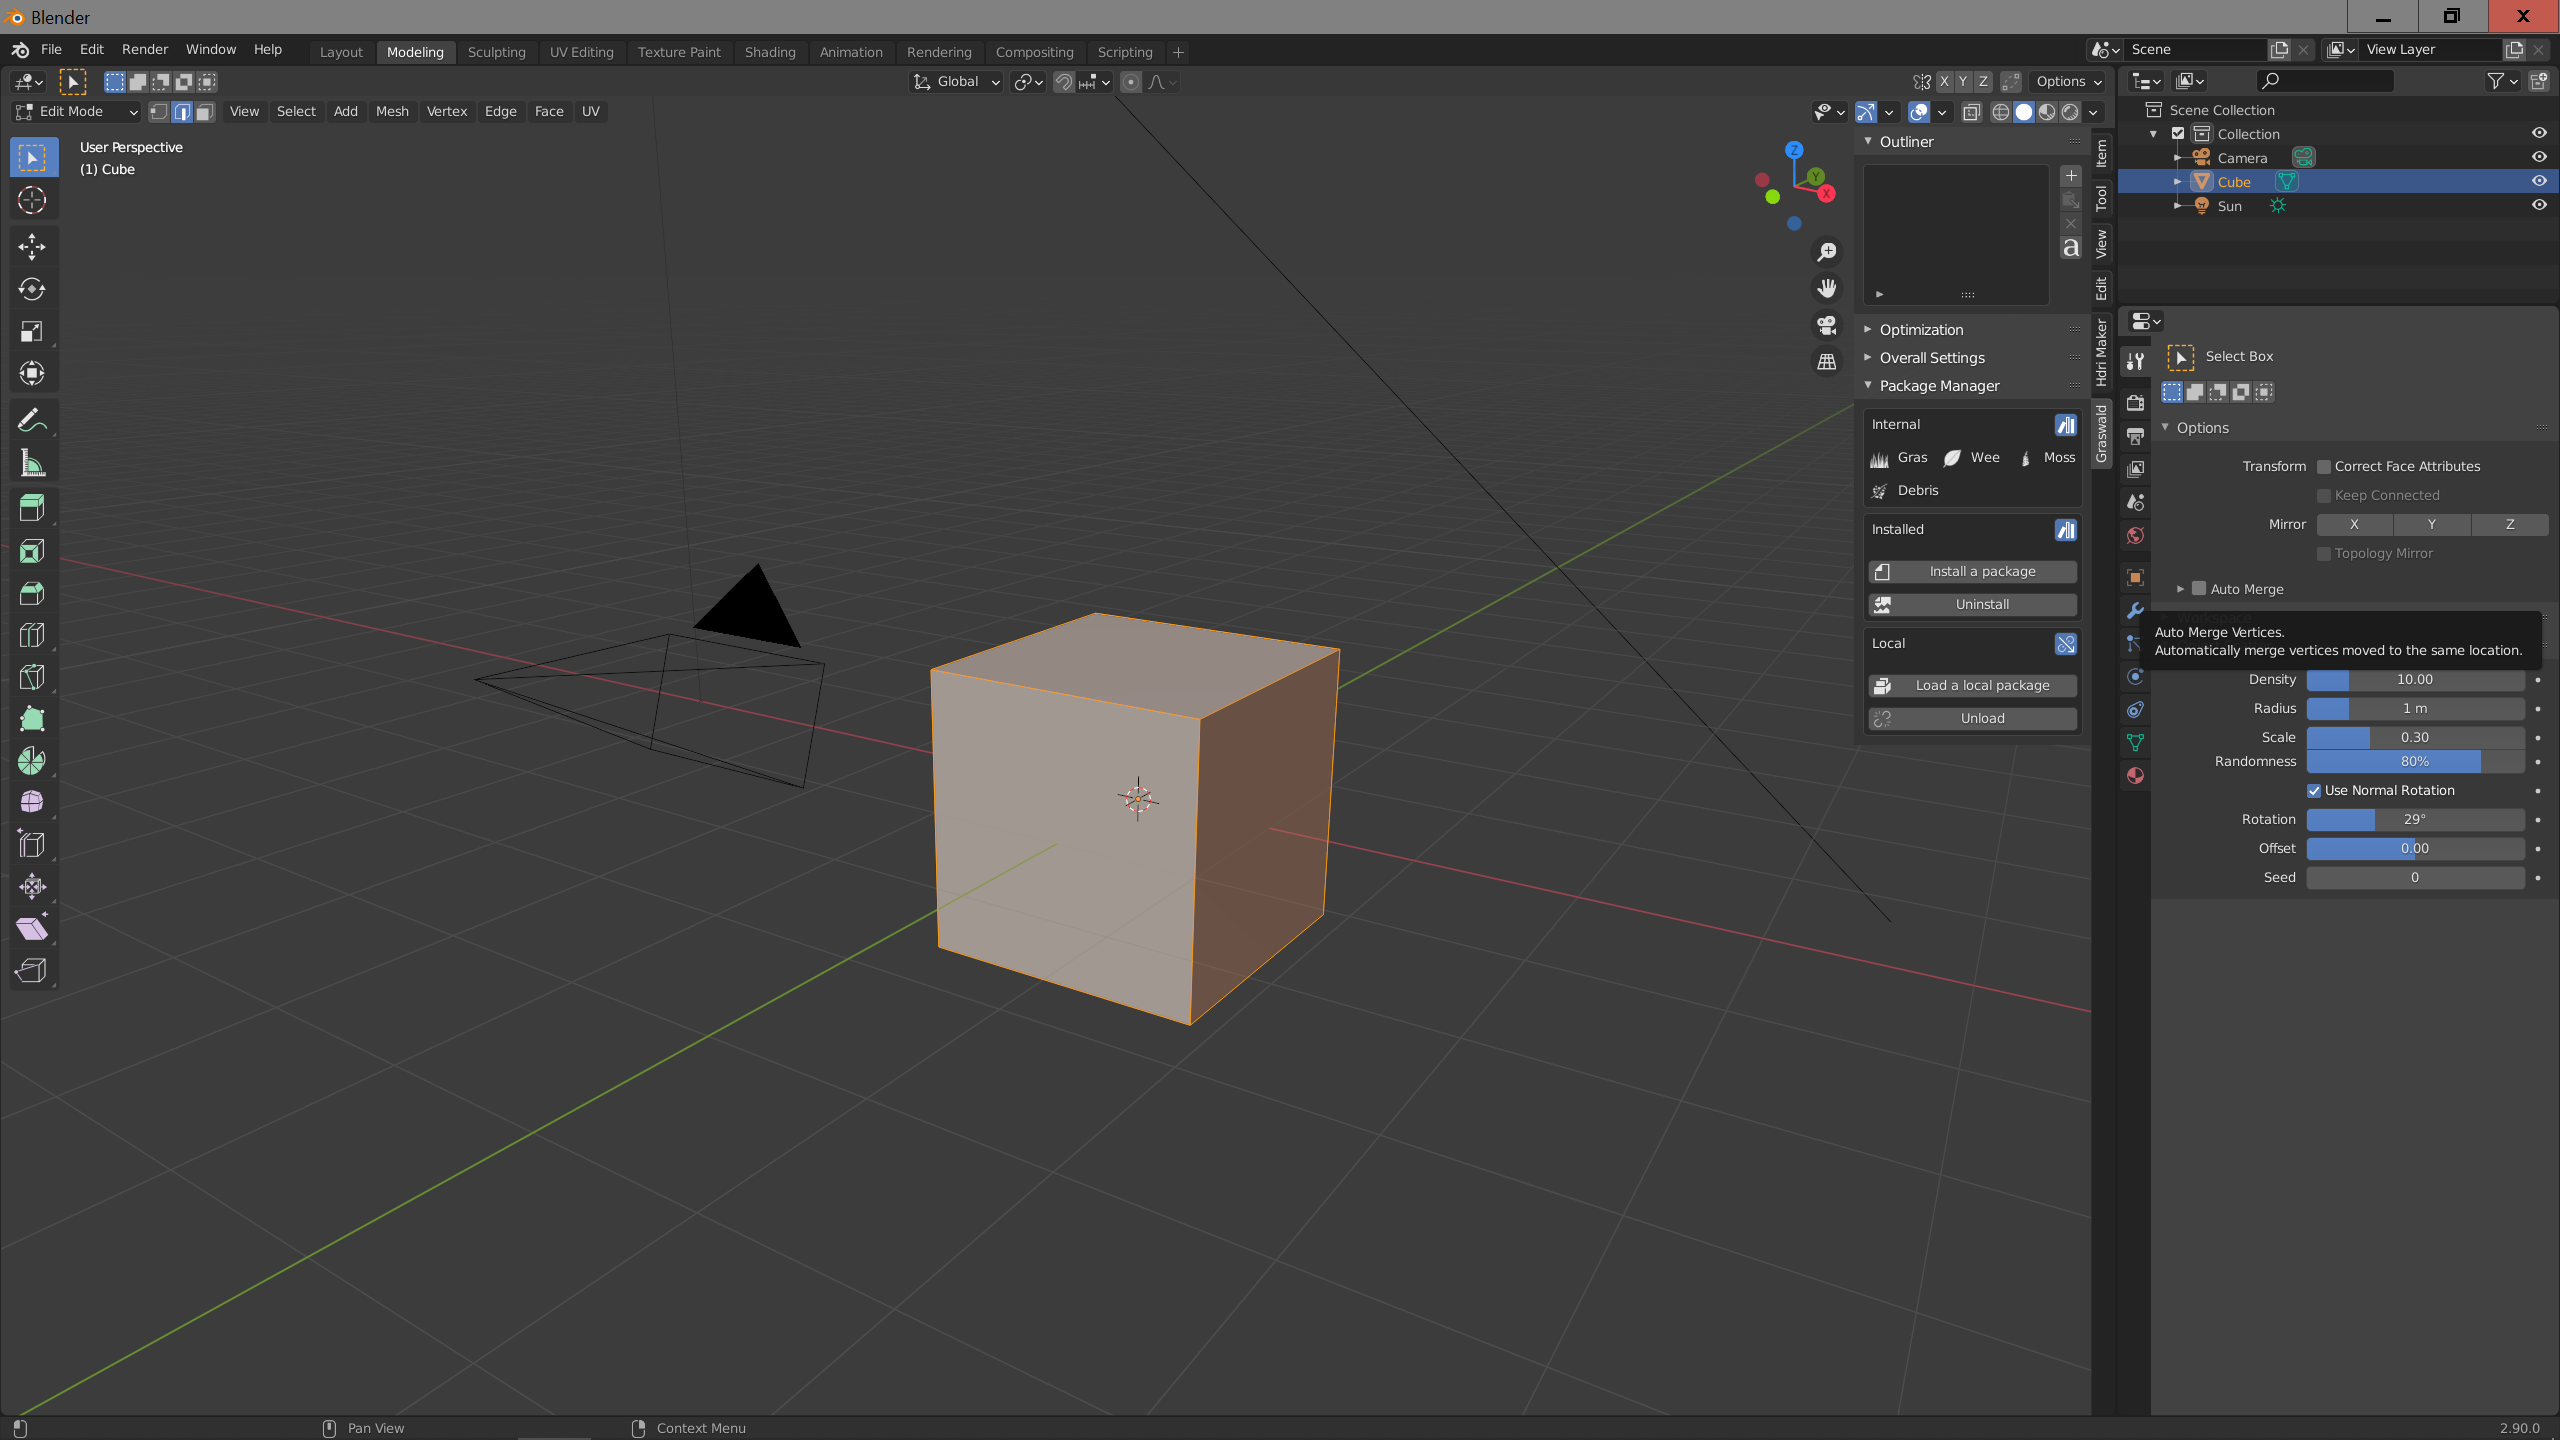This screenshot has width=2560, height=1440.
Task: Open the Edit Mode dropdown
Action: (76, 112)
